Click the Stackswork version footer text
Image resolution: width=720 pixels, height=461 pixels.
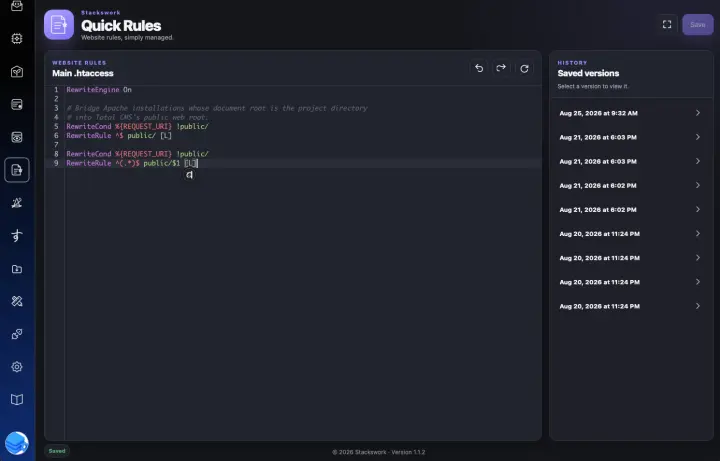click(379, 452)
